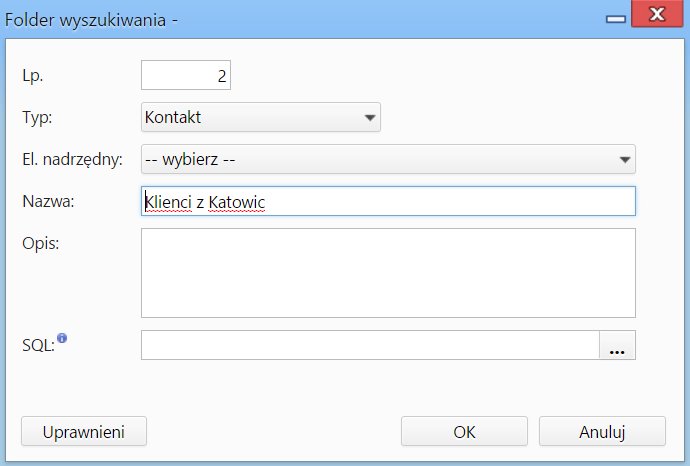Click the Opis label
Viewport: 690px width, 466px height.
tap(40, 243)
